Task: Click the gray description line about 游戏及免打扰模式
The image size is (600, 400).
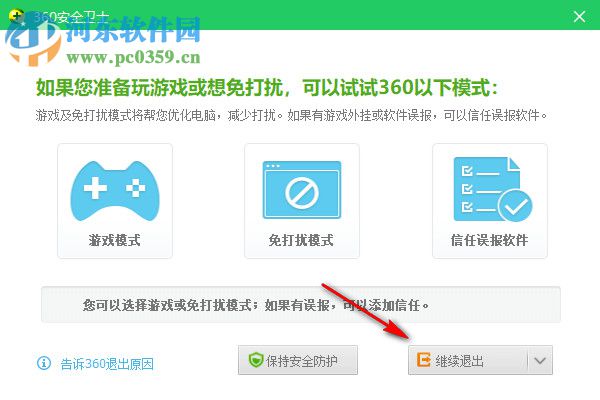Action: (291, 115)
